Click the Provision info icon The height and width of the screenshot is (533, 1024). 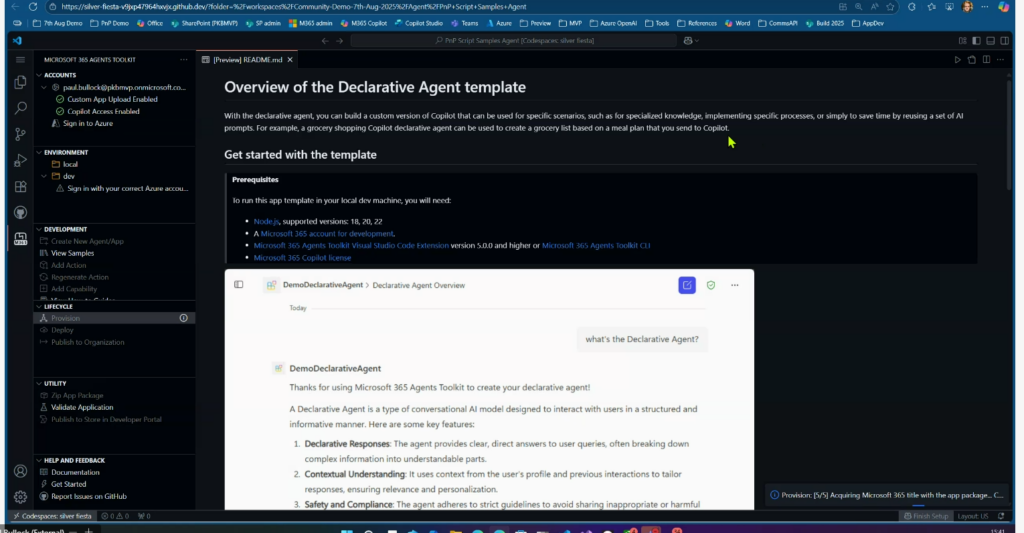tap(184, 318)
